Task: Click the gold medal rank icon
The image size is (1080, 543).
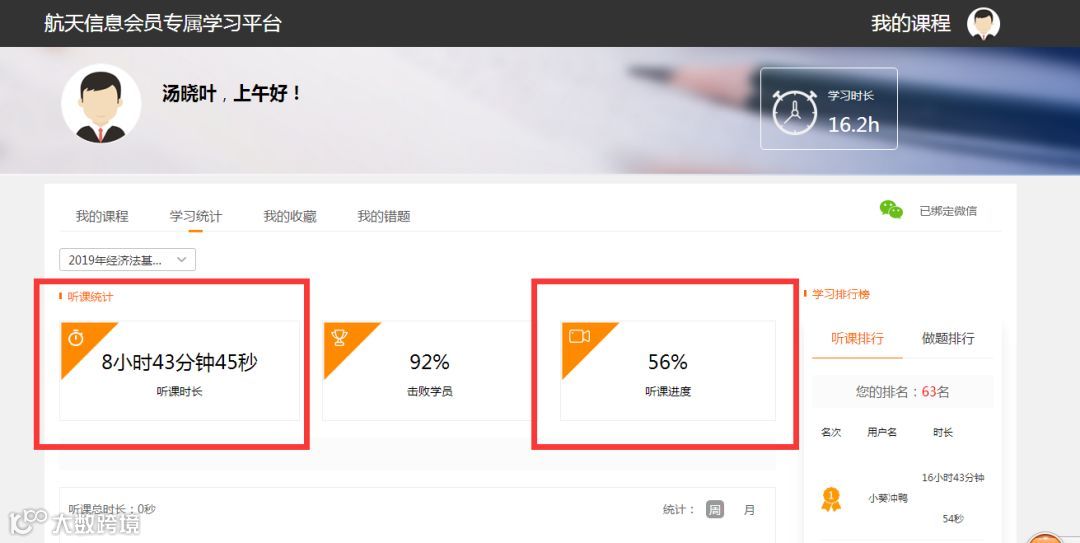Action: click(831, 499)
